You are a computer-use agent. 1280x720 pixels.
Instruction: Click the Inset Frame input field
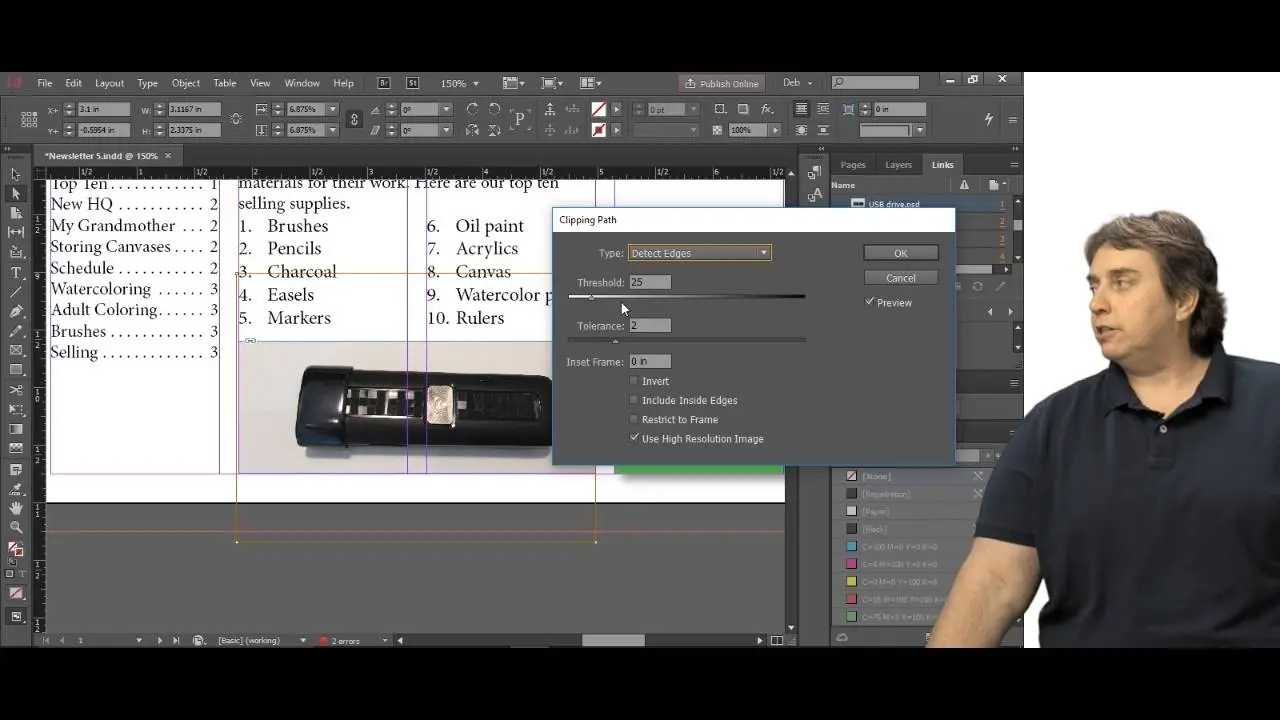tap(650, 361)
